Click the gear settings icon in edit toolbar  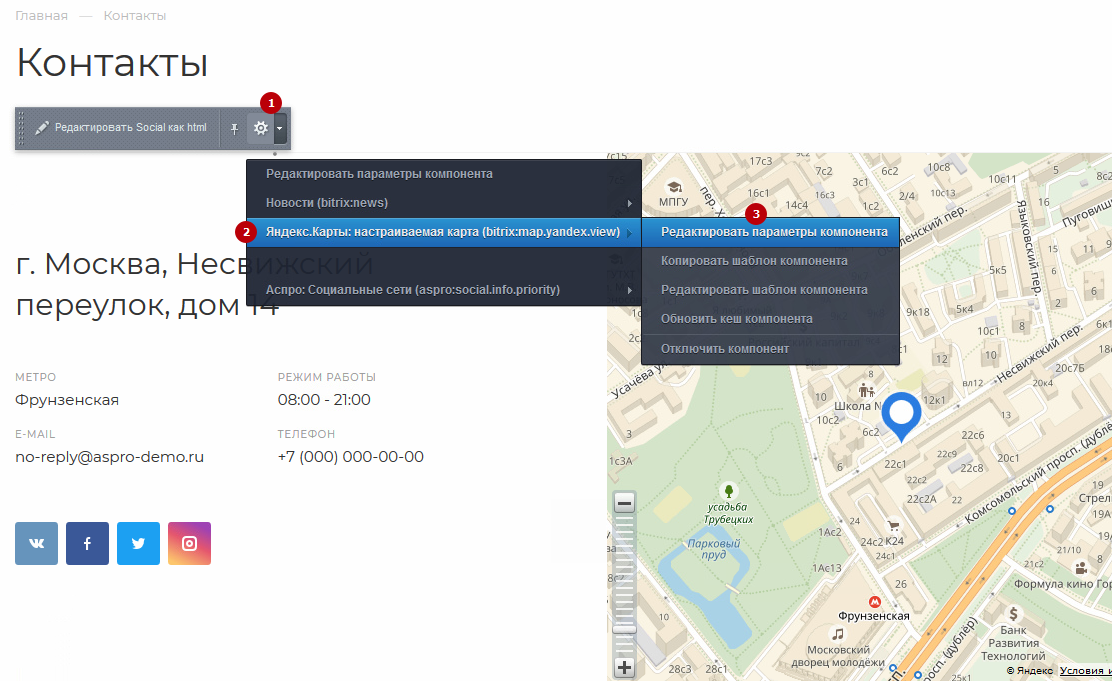click(x=261, y=128)
